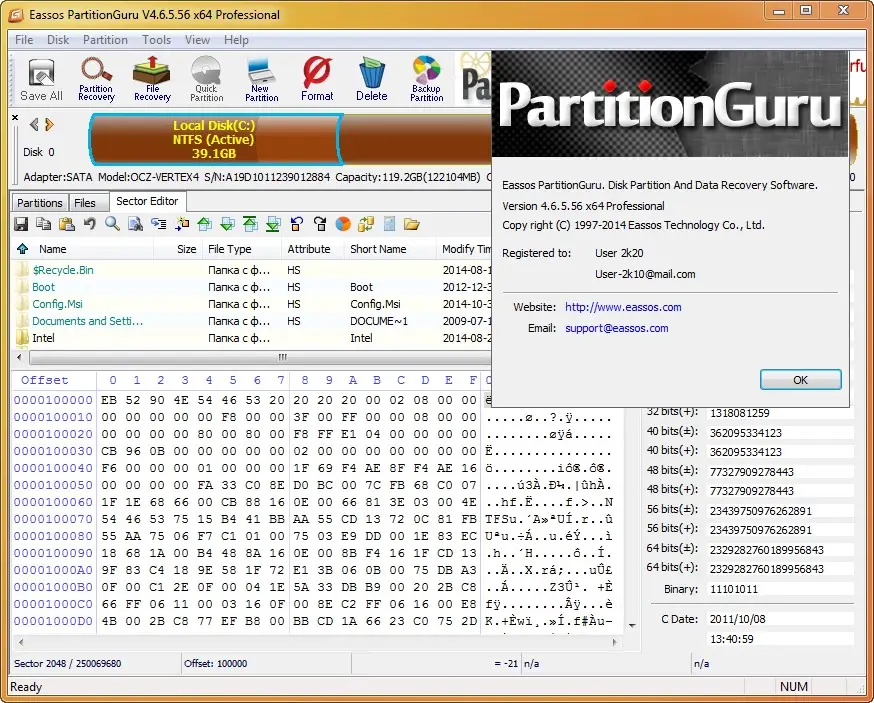The width and height of the screenshot is (874, 703).
Task: Click the orange pie chart icon
Action: coord(343,224)
